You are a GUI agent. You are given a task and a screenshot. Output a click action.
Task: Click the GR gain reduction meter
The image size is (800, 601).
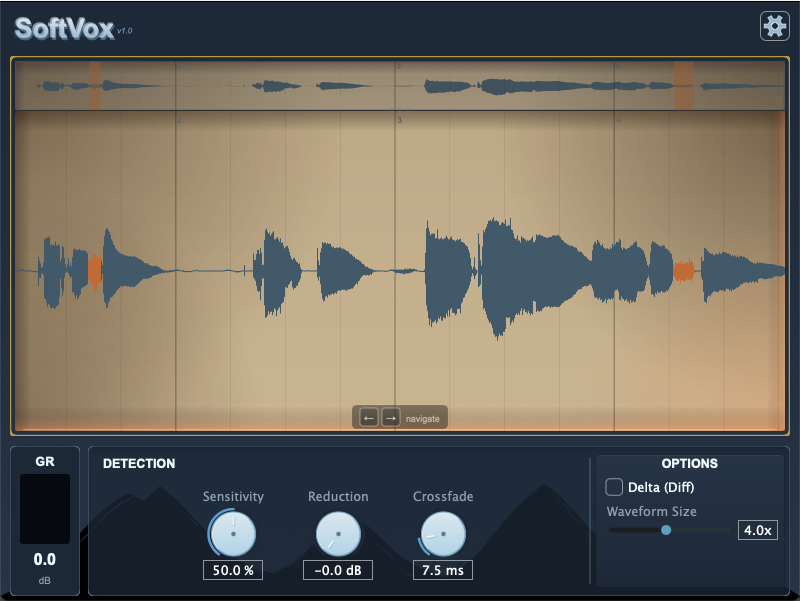pyautogui.click(x=44, y=510)
